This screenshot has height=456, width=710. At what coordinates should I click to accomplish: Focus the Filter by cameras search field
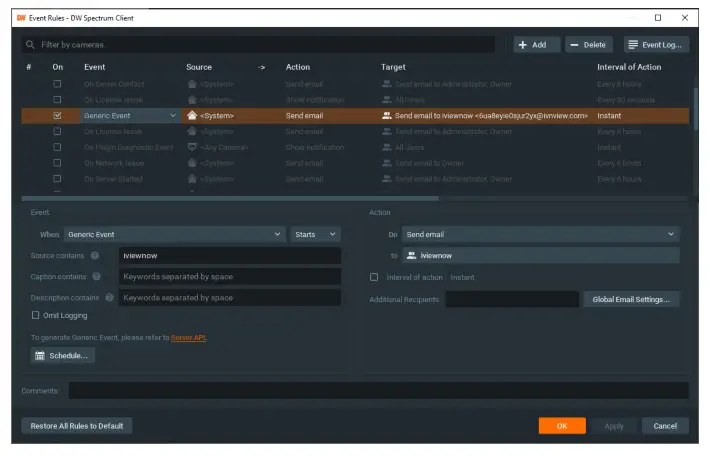[258, 45]
